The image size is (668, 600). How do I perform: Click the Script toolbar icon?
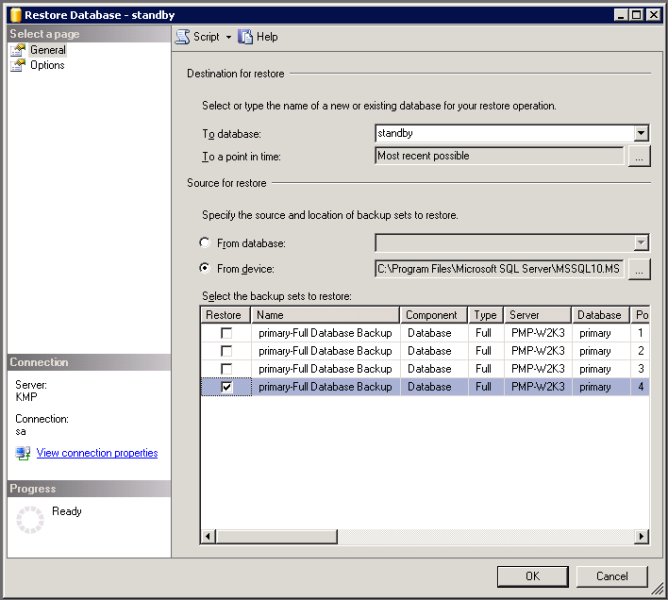click(x=183, y=37)
